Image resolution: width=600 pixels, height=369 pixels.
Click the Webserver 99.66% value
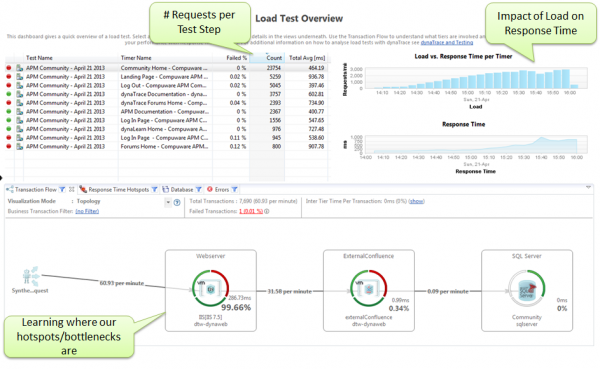click(236, 307)
